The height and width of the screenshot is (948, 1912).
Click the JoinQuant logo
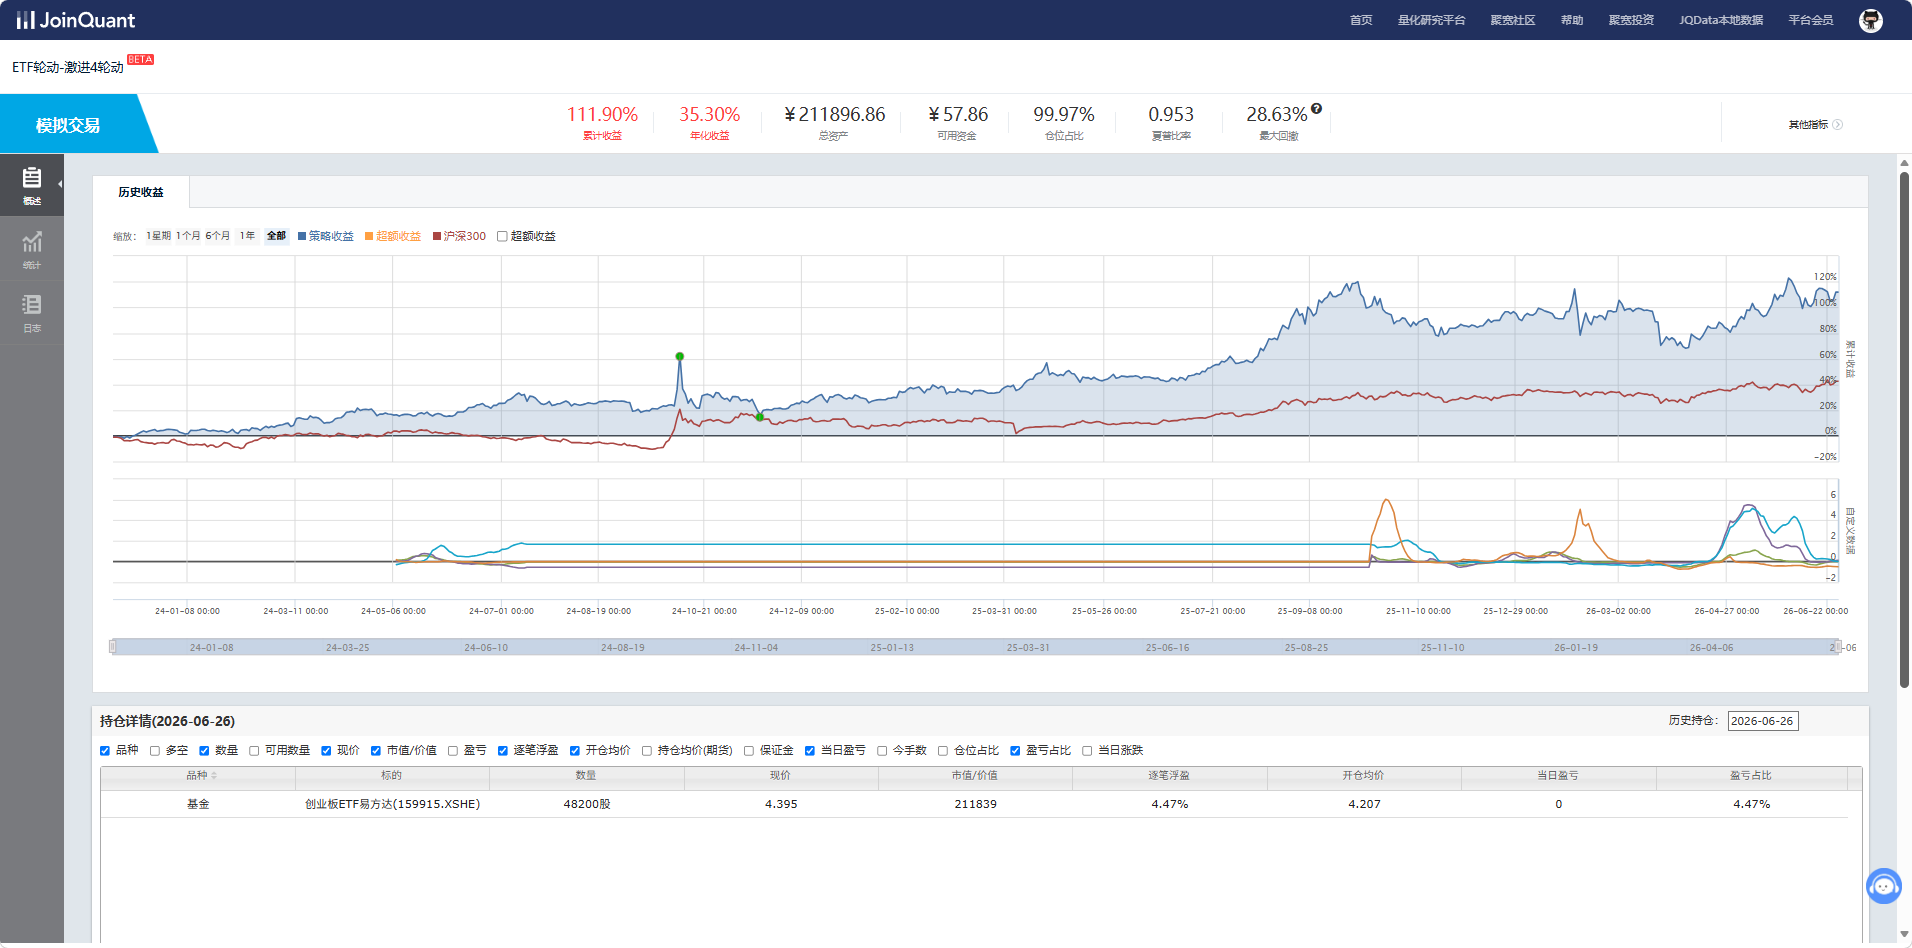click(76, 20)
